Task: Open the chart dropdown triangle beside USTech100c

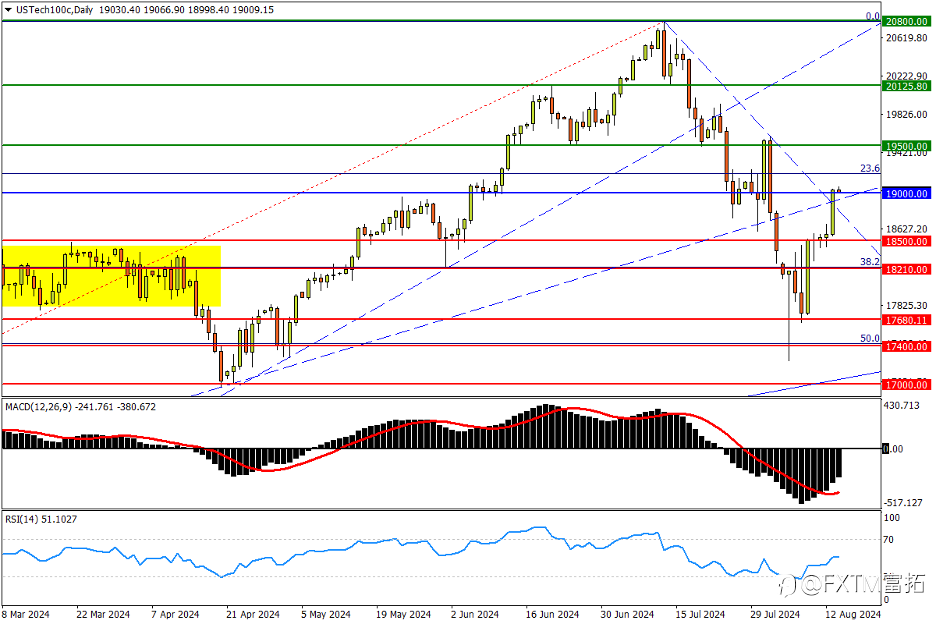Action: [x=8, y=10]
